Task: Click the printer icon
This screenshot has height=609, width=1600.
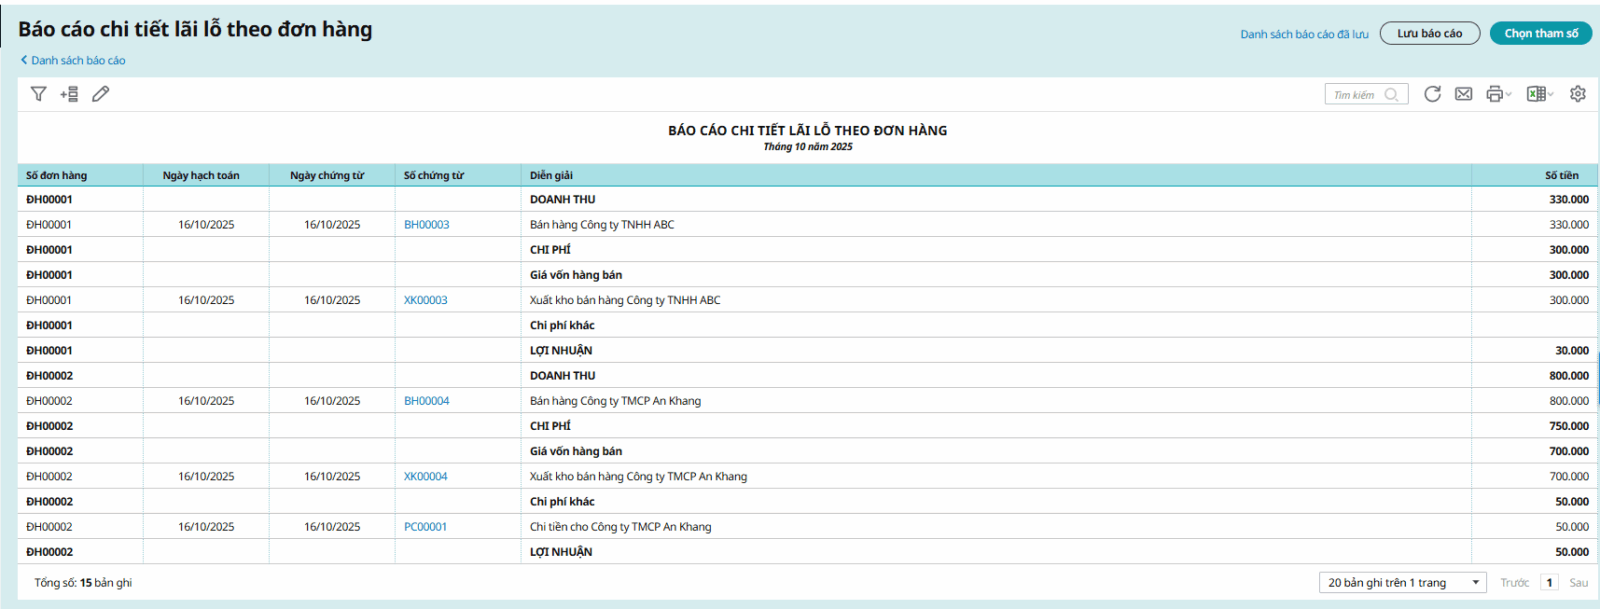Action: click(1494, 94)
